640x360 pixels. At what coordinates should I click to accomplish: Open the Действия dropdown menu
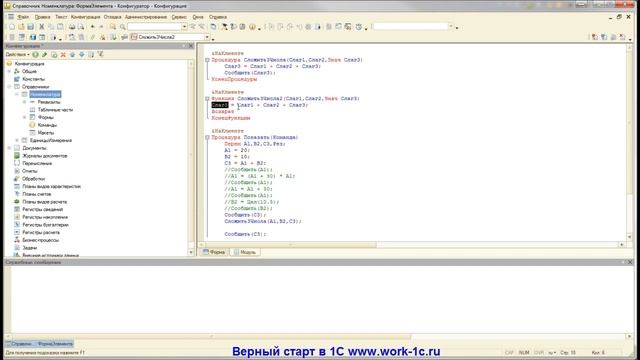pyautogui.click(x=18, y=54)
